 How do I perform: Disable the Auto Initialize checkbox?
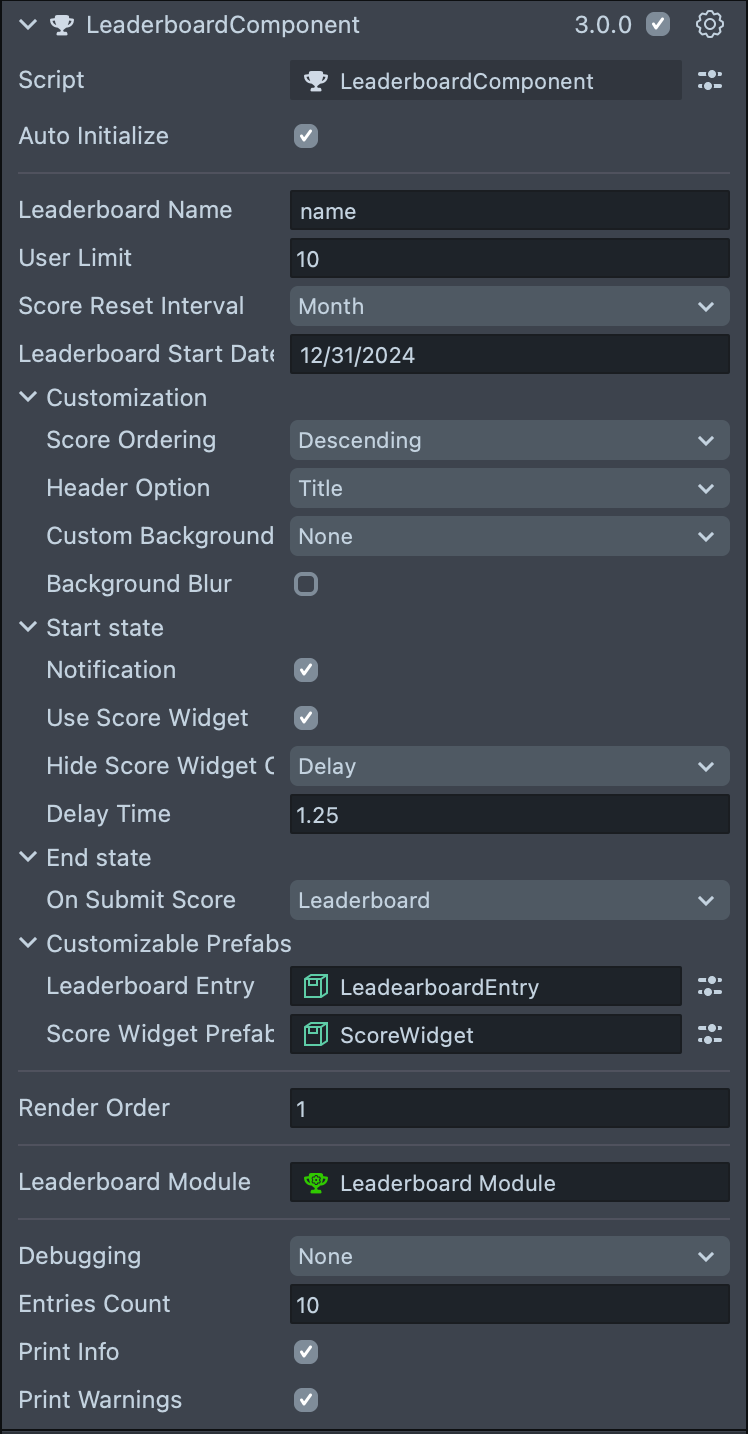click(x=306, y=136)
